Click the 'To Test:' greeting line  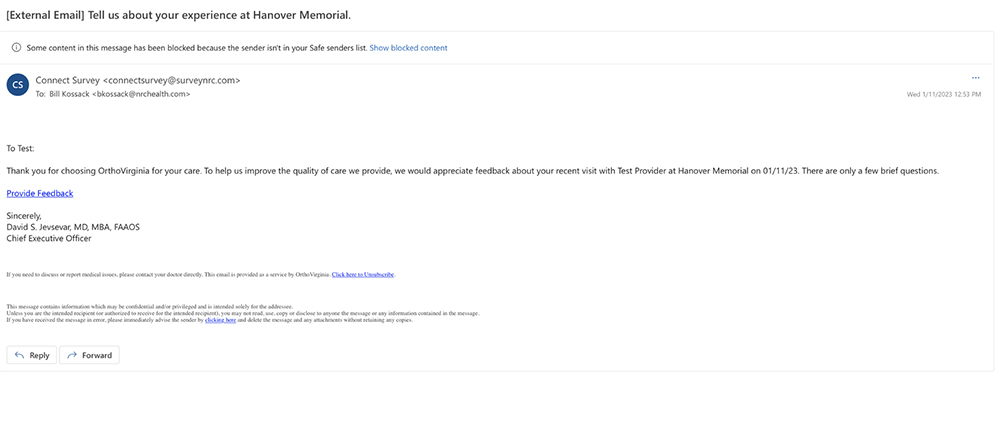point(20,149)
